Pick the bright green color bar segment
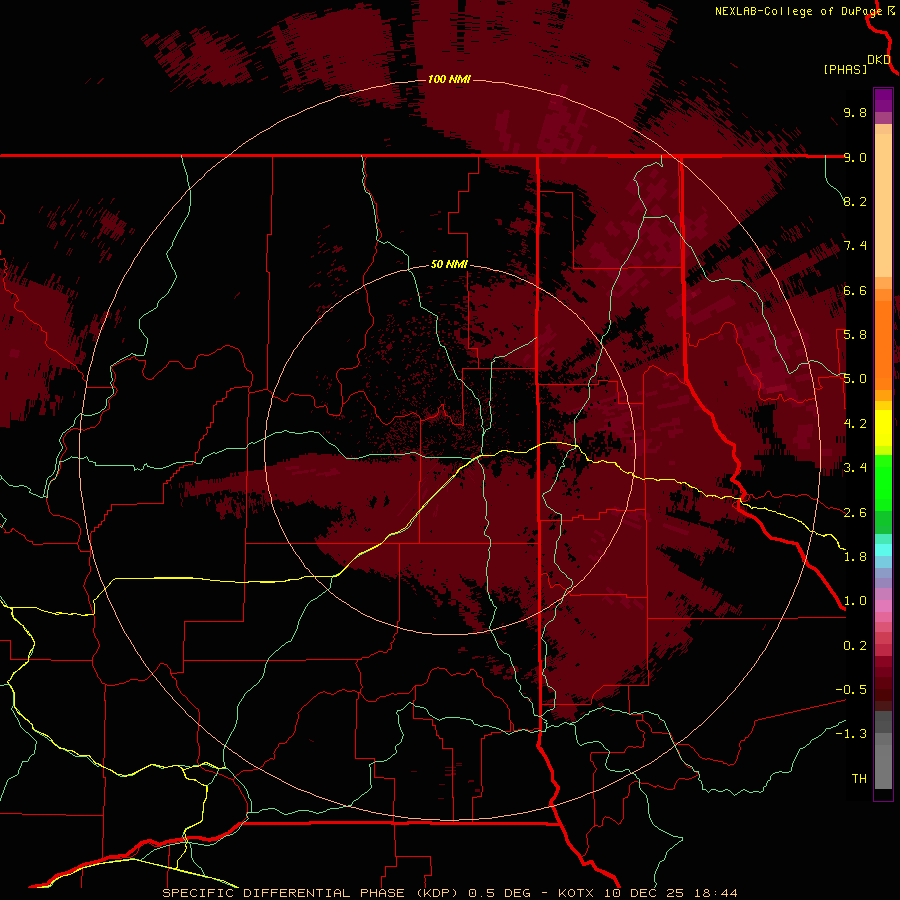Viewport: 900px width, 900px height. tap(883, 483)
